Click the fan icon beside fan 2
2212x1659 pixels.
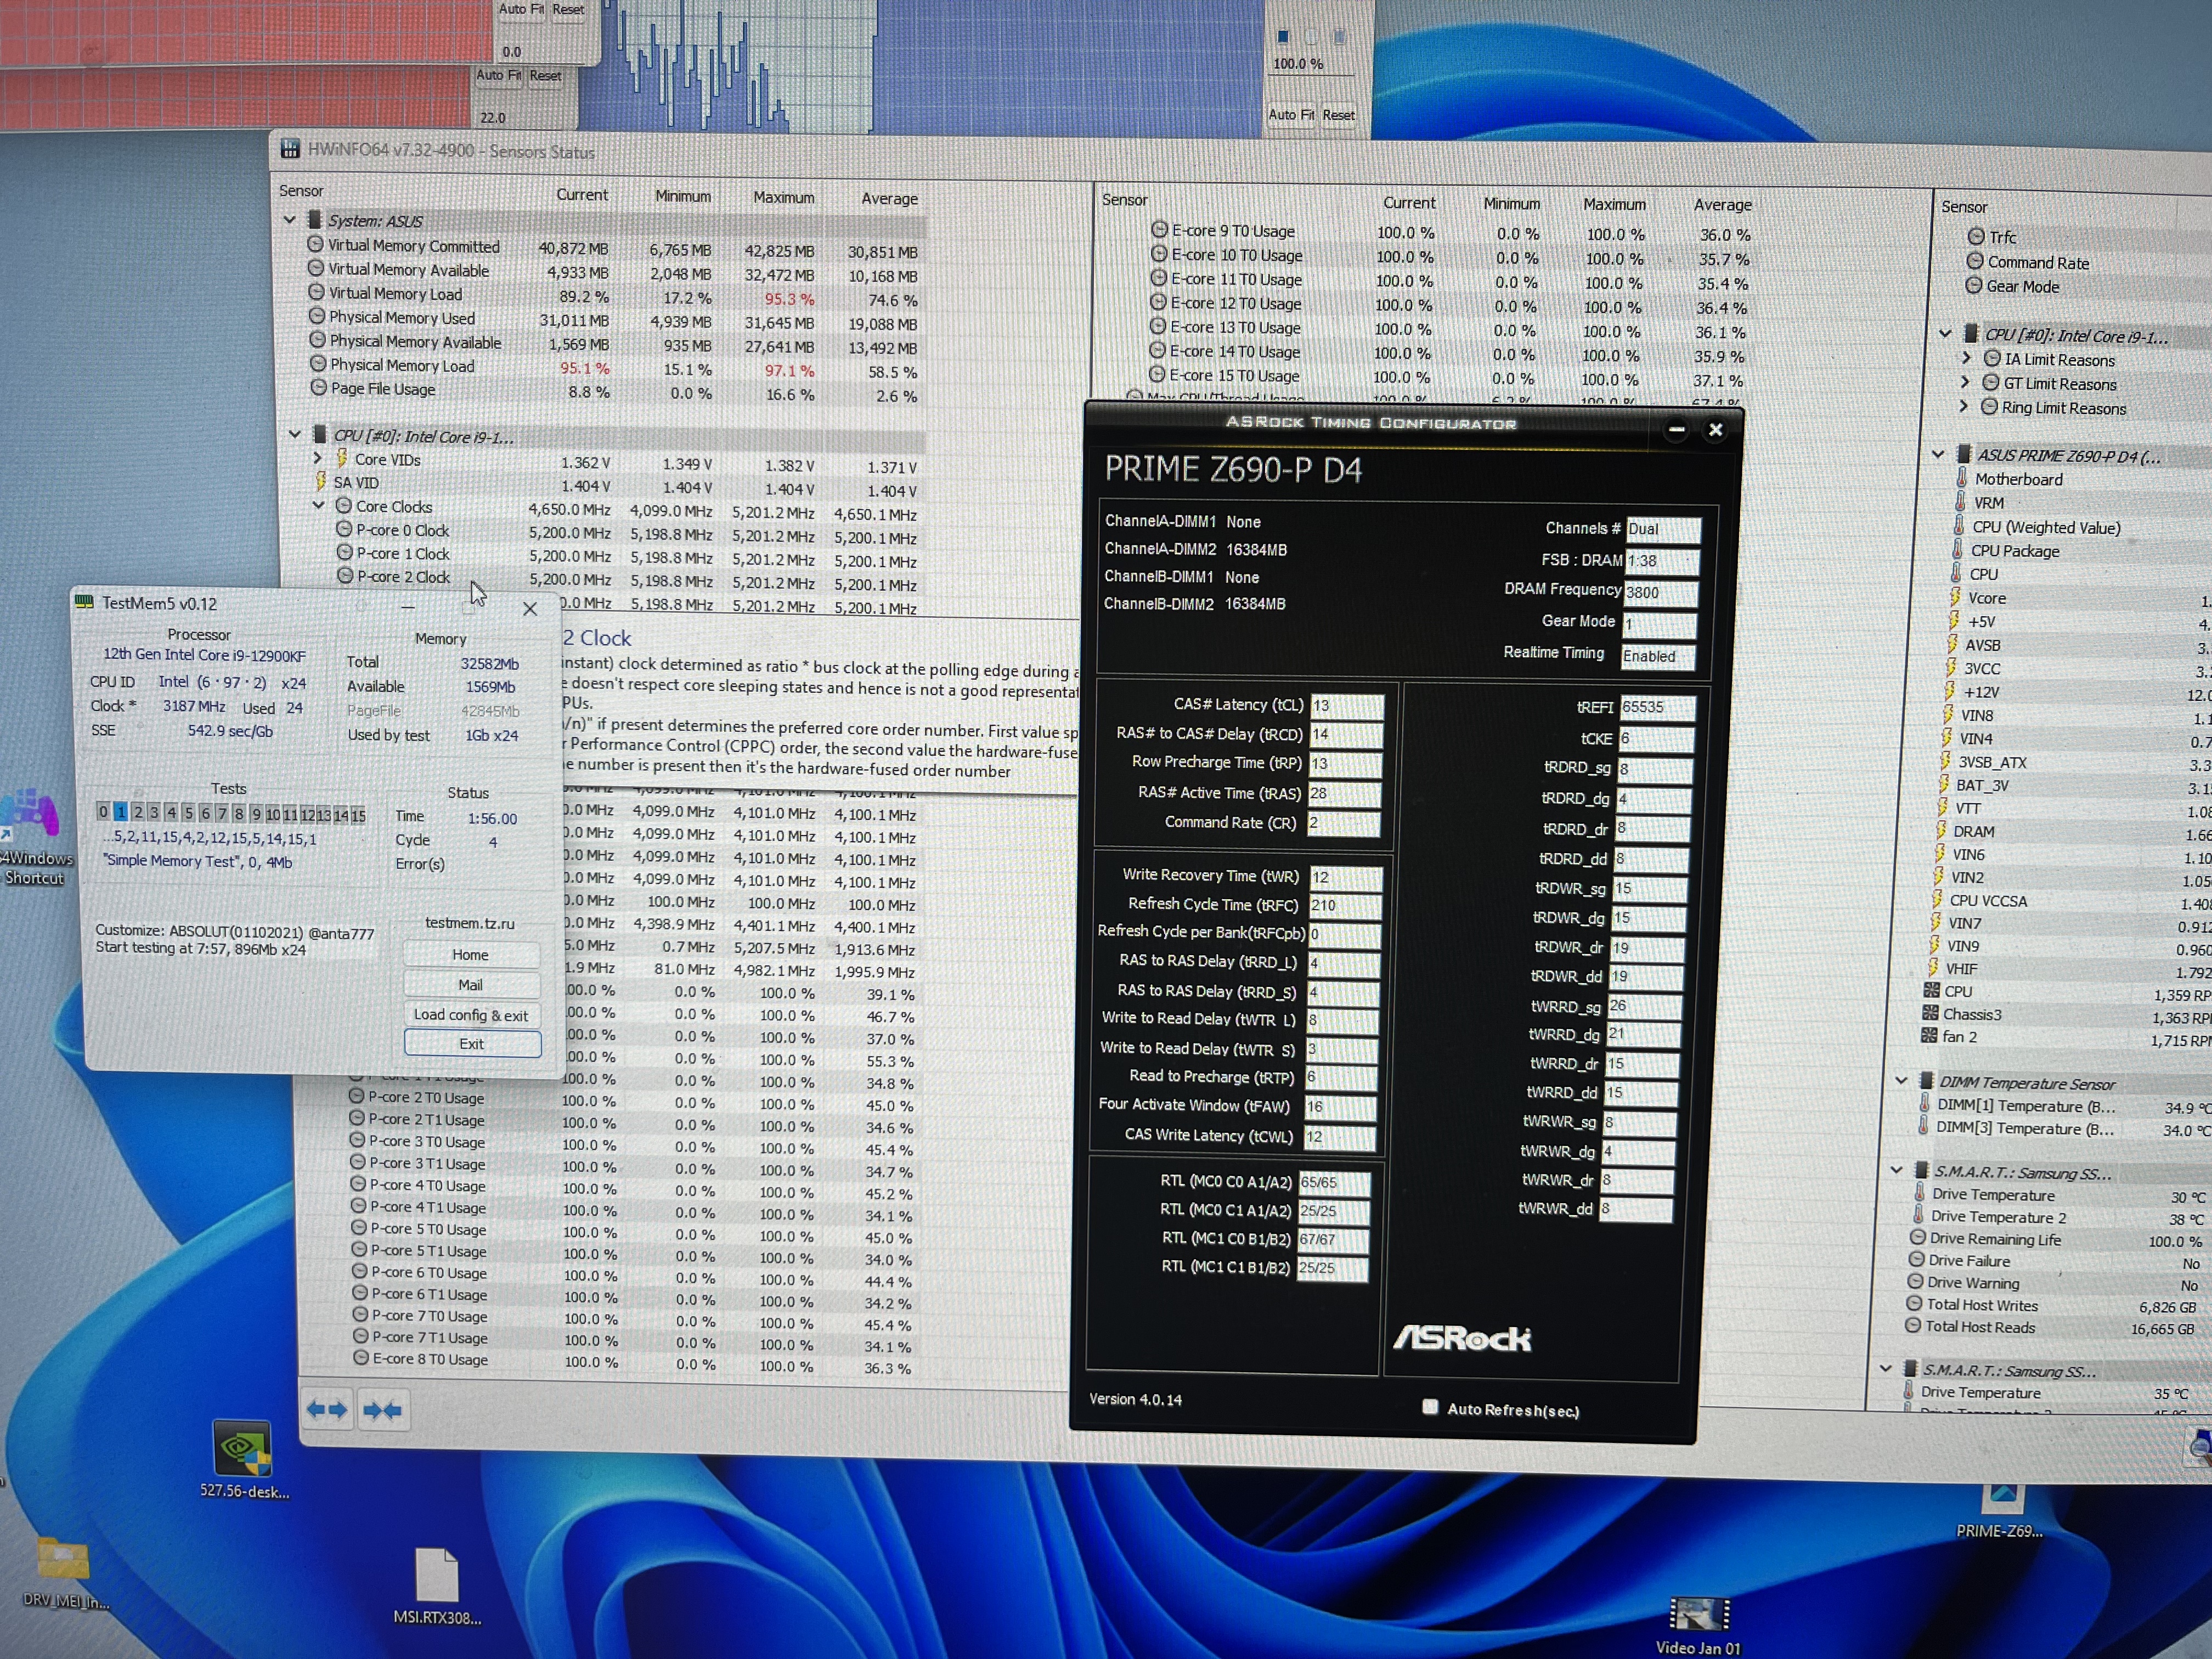click(1929, 1036)
